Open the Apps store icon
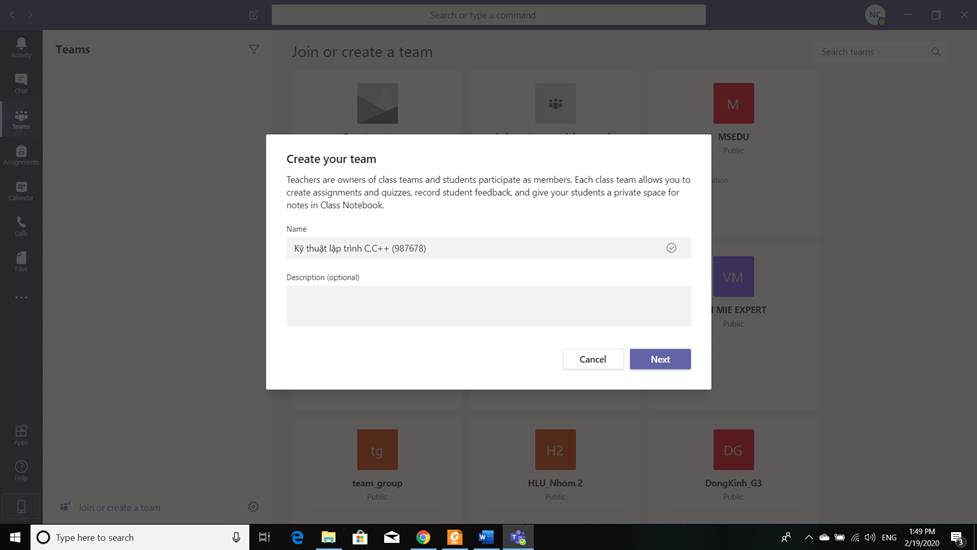 pyautogui.click(x=21, y=434)
